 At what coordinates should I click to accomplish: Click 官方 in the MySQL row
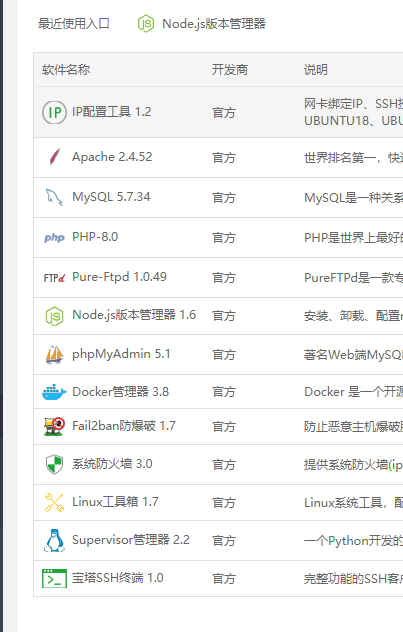(x=224, y=198)
